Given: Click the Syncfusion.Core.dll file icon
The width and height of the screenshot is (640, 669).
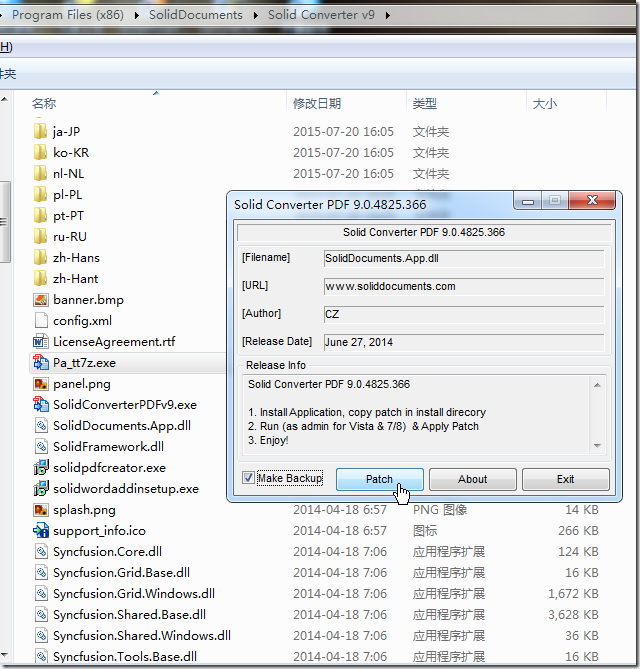Looking at the screenshot, I should click(x=41, y=551).
